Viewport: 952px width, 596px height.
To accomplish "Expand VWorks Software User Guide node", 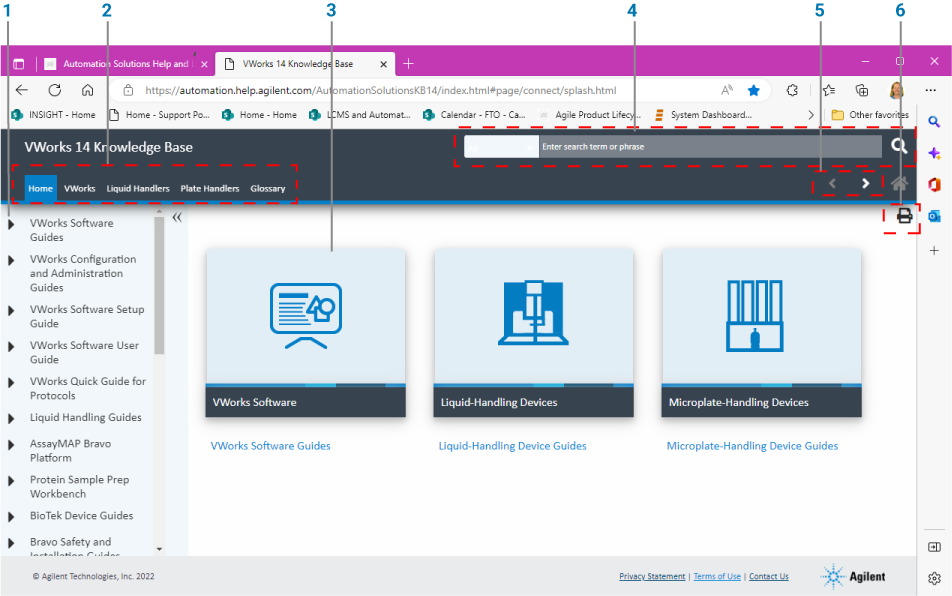I will click(x=11, y=347).
